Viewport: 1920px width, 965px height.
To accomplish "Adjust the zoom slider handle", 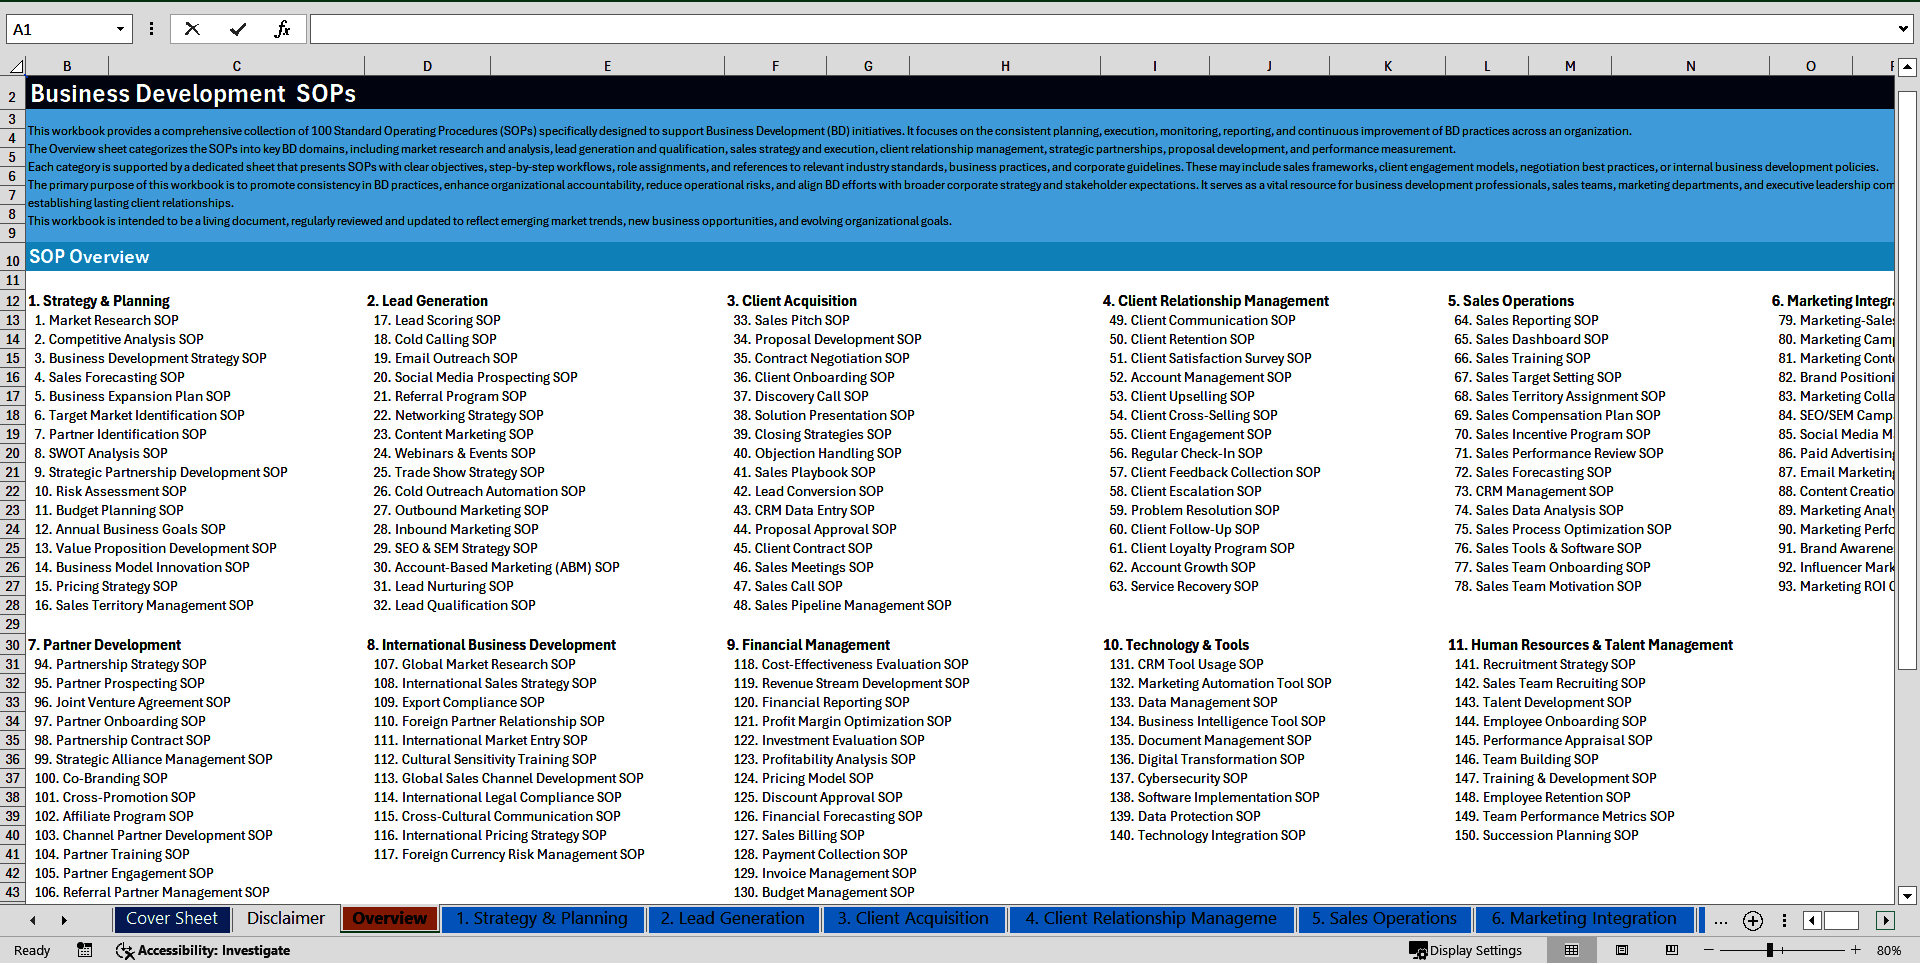I will (1770, 950).
